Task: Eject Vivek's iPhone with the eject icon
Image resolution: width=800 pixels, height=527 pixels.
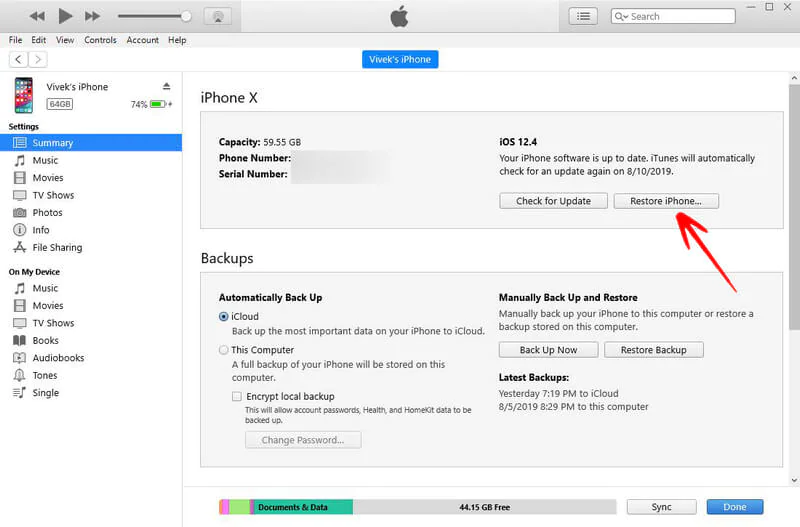Action: [x=166, y=86]
